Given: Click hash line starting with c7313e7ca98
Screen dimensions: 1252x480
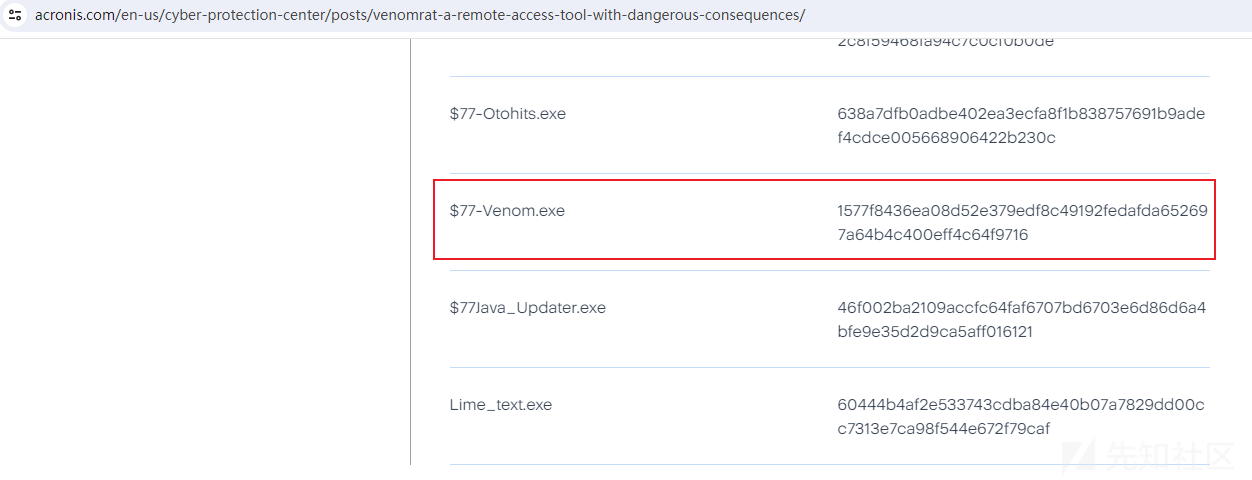Looking at the screenshot, I should coord(944,429).
